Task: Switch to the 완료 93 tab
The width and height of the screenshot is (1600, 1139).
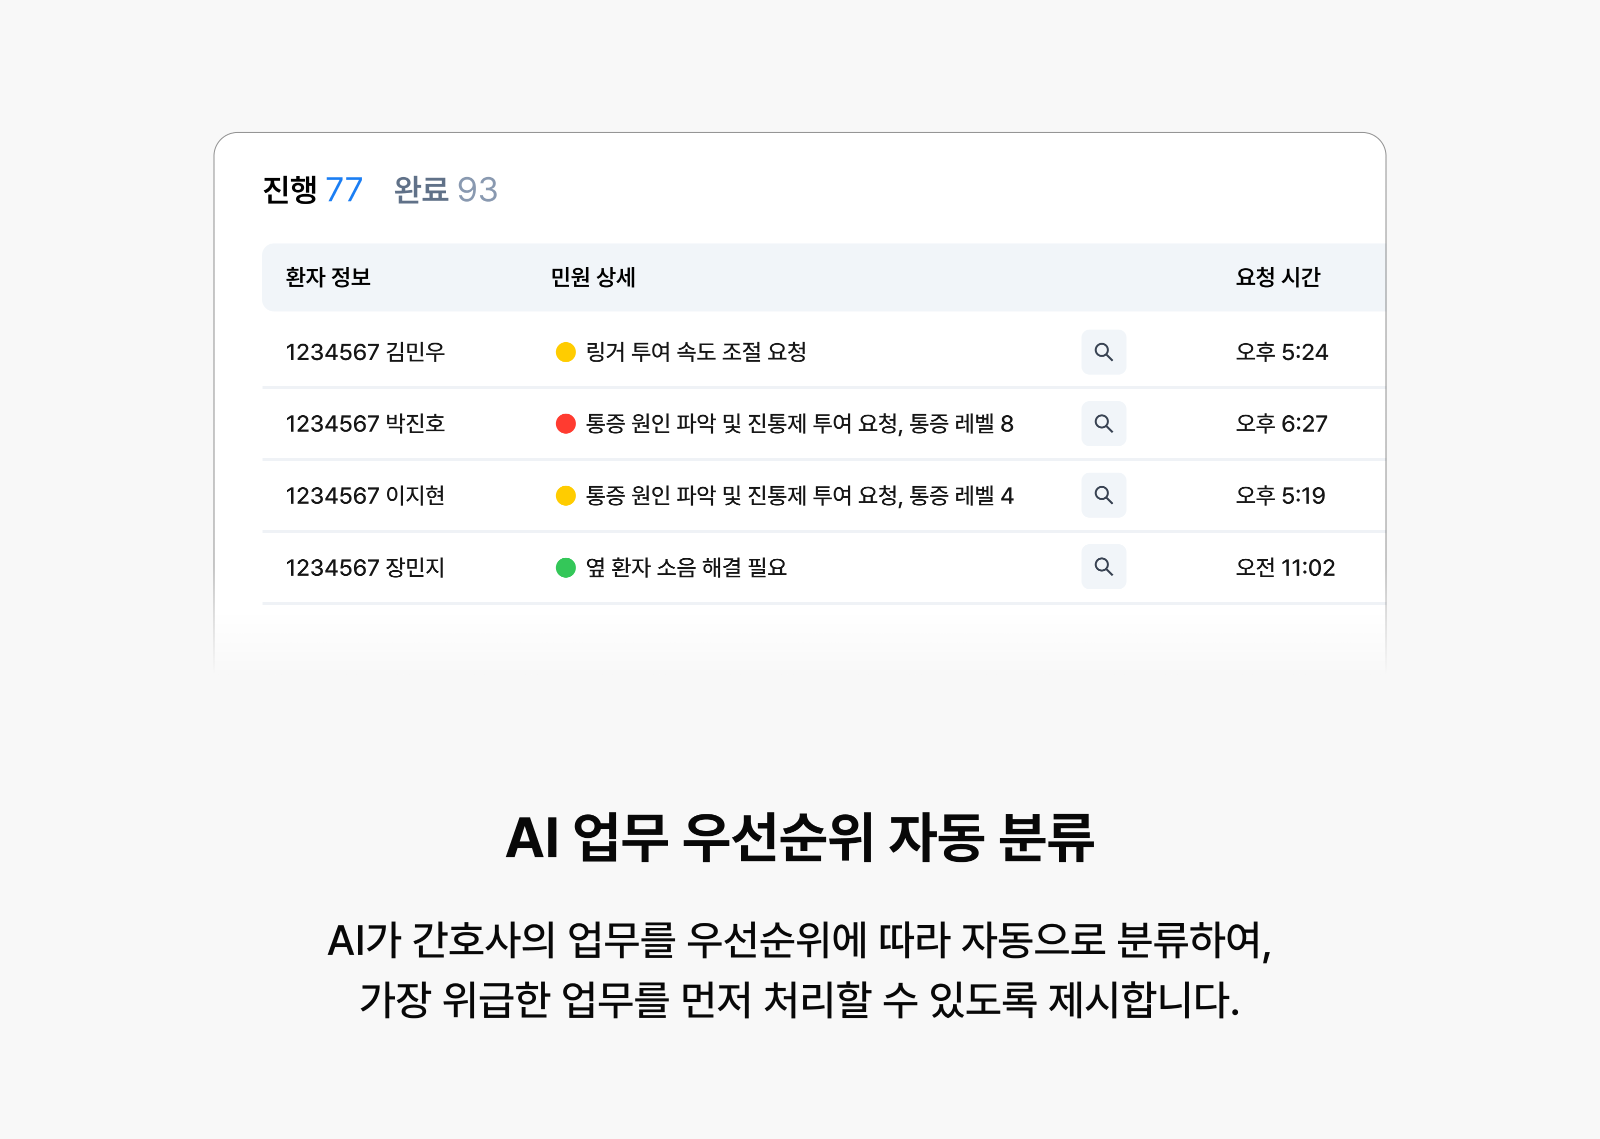Action: pyautogui.click(x=445, y=189)
